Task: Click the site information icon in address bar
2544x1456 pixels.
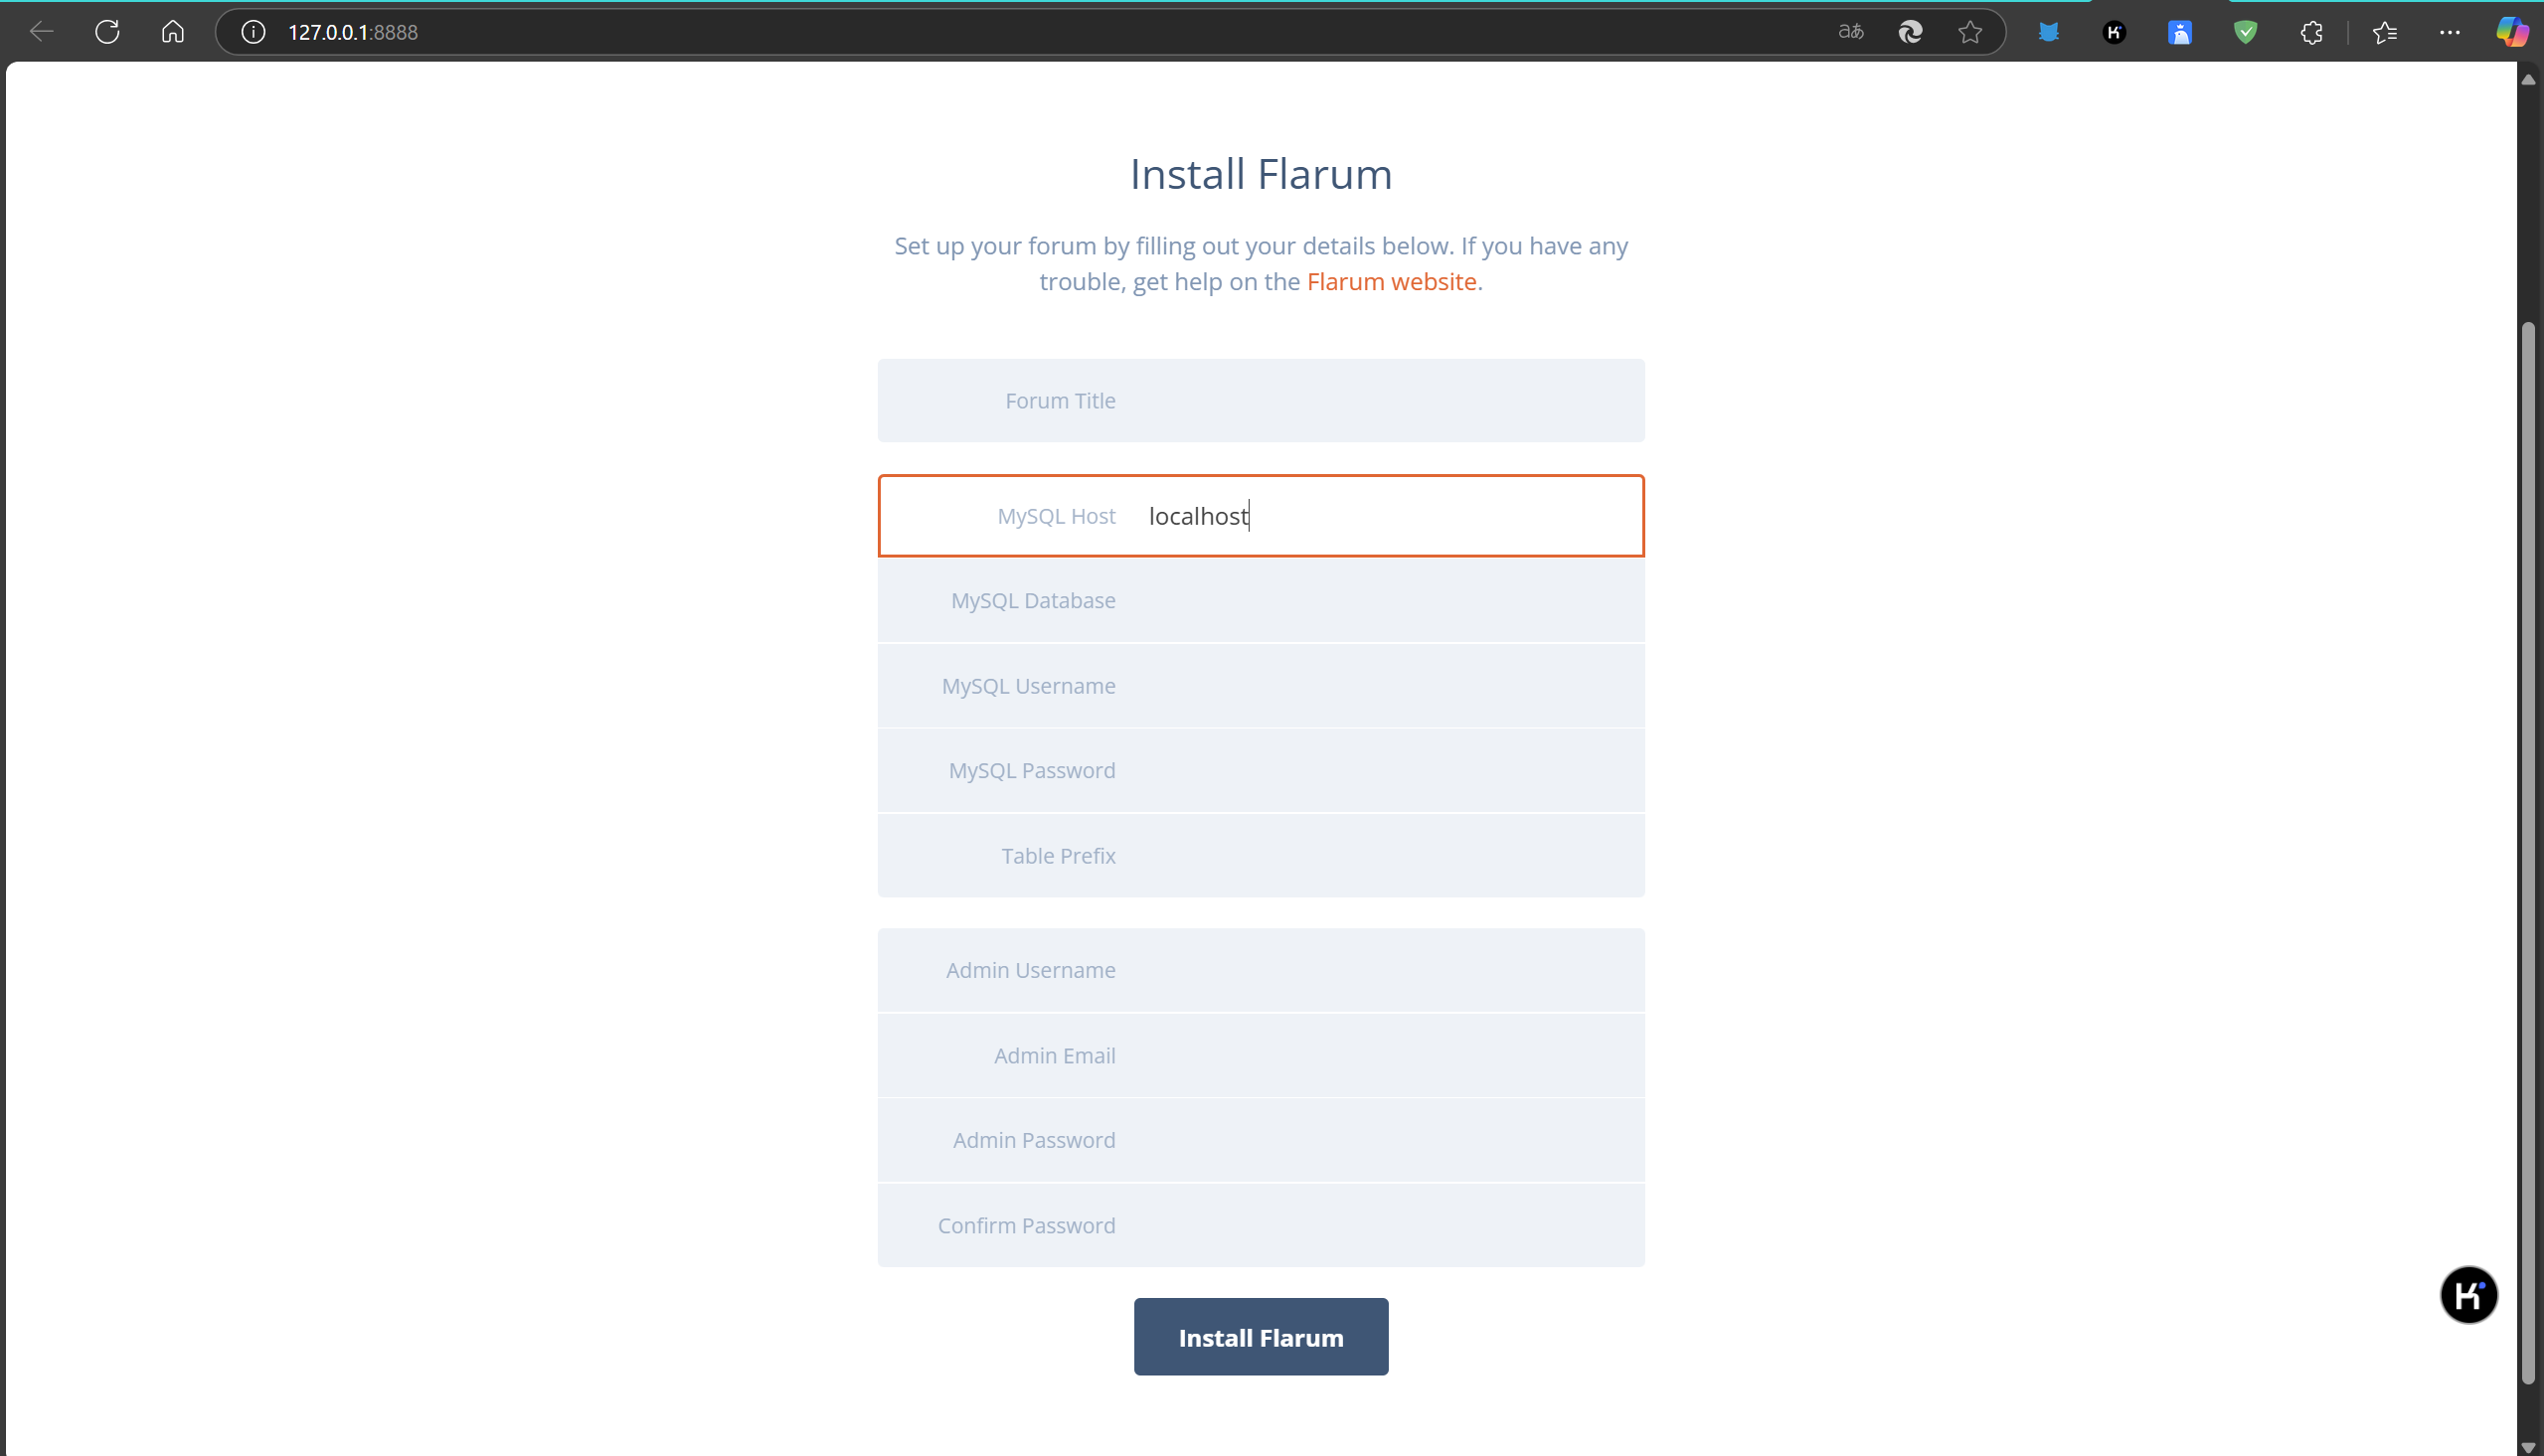Action: 253,32
